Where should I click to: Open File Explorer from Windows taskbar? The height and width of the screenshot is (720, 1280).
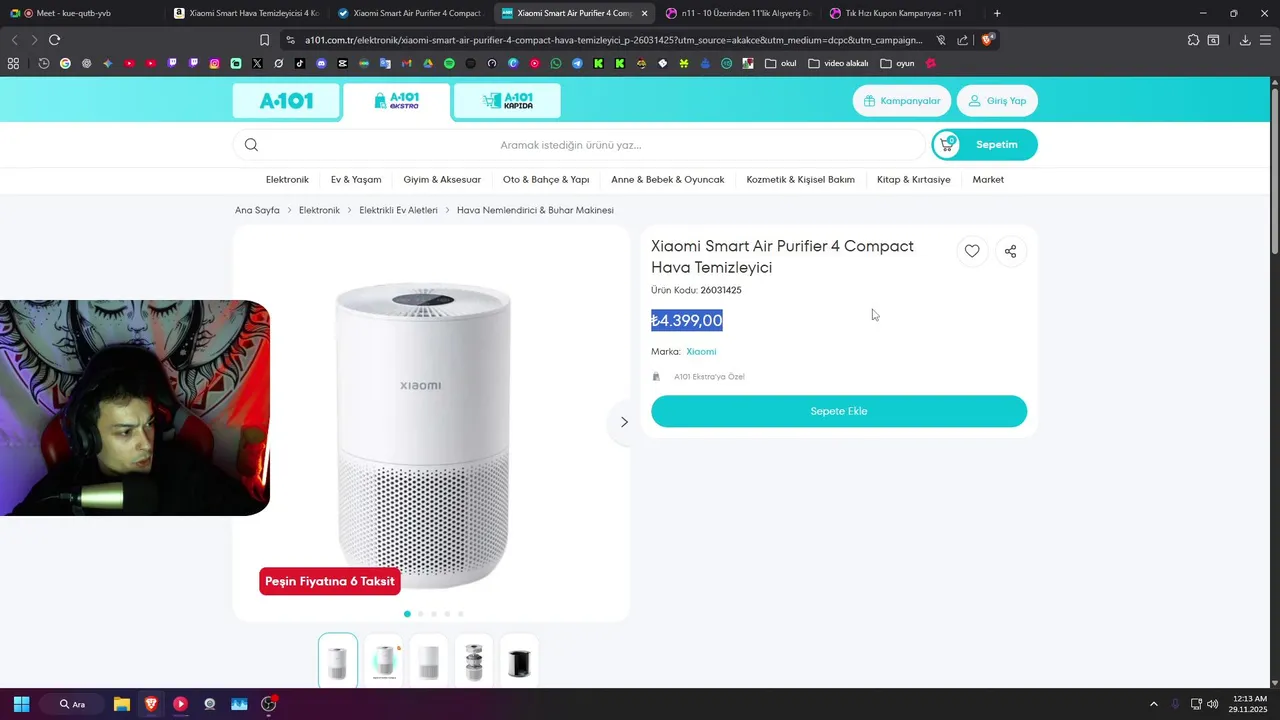coord(122,704)
